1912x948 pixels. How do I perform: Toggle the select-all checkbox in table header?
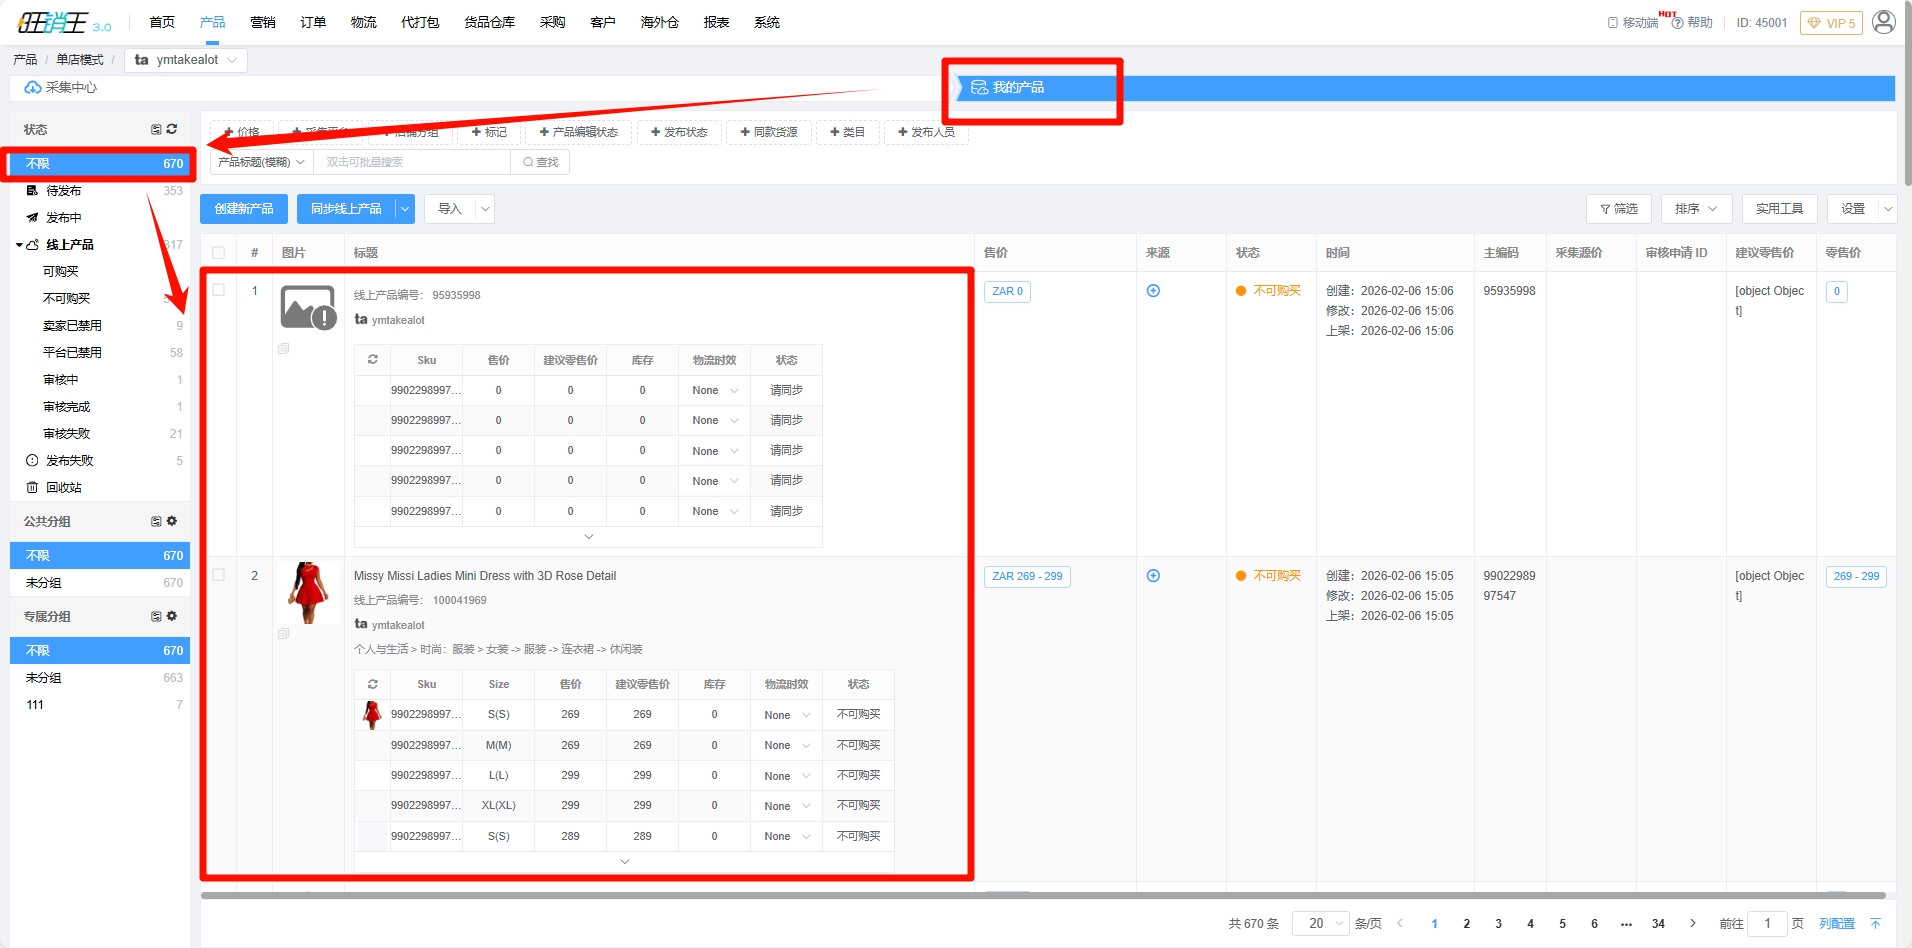coord(219,253)
